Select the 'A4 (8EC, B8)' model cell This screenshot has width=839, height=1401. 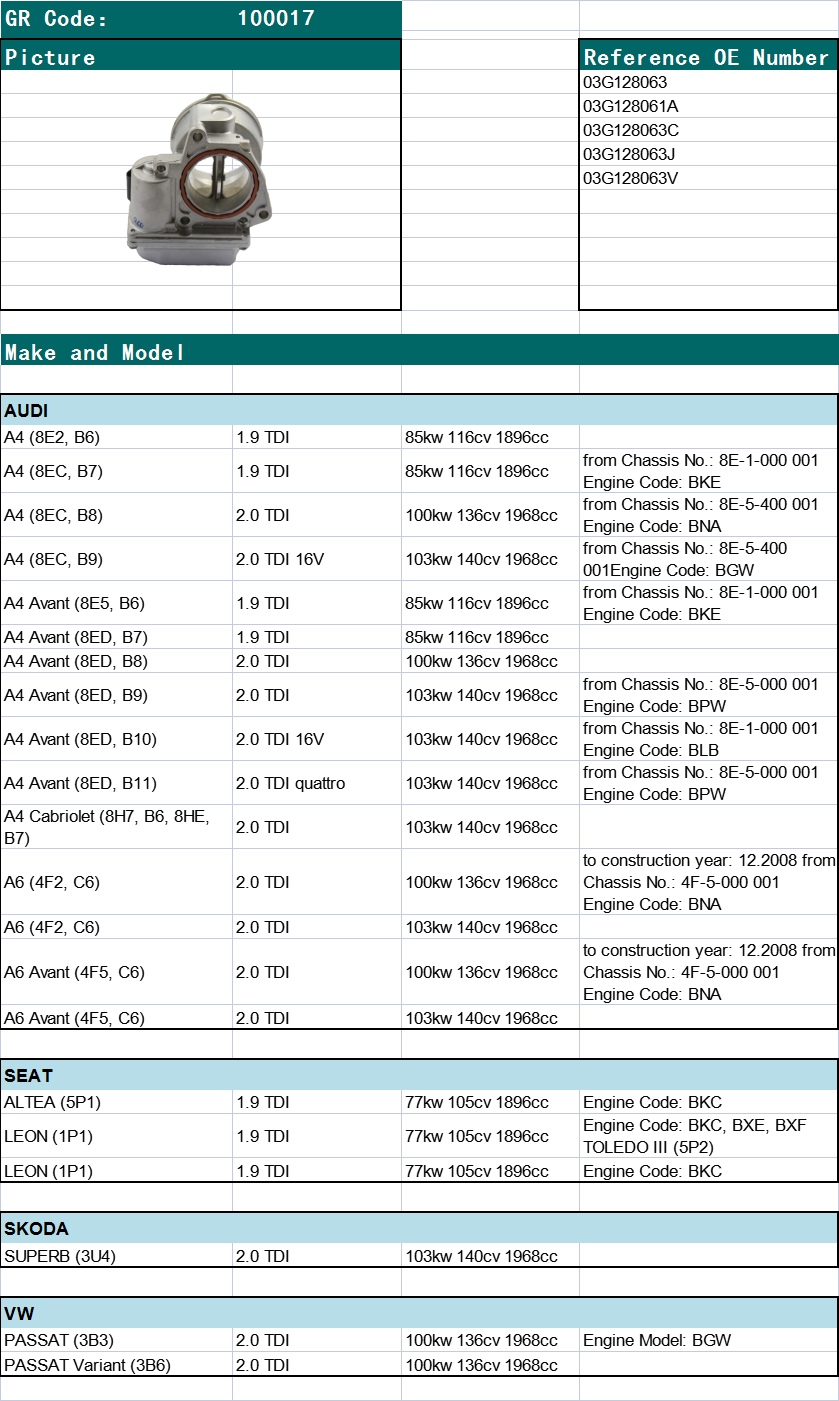click(x=116, y=515)
